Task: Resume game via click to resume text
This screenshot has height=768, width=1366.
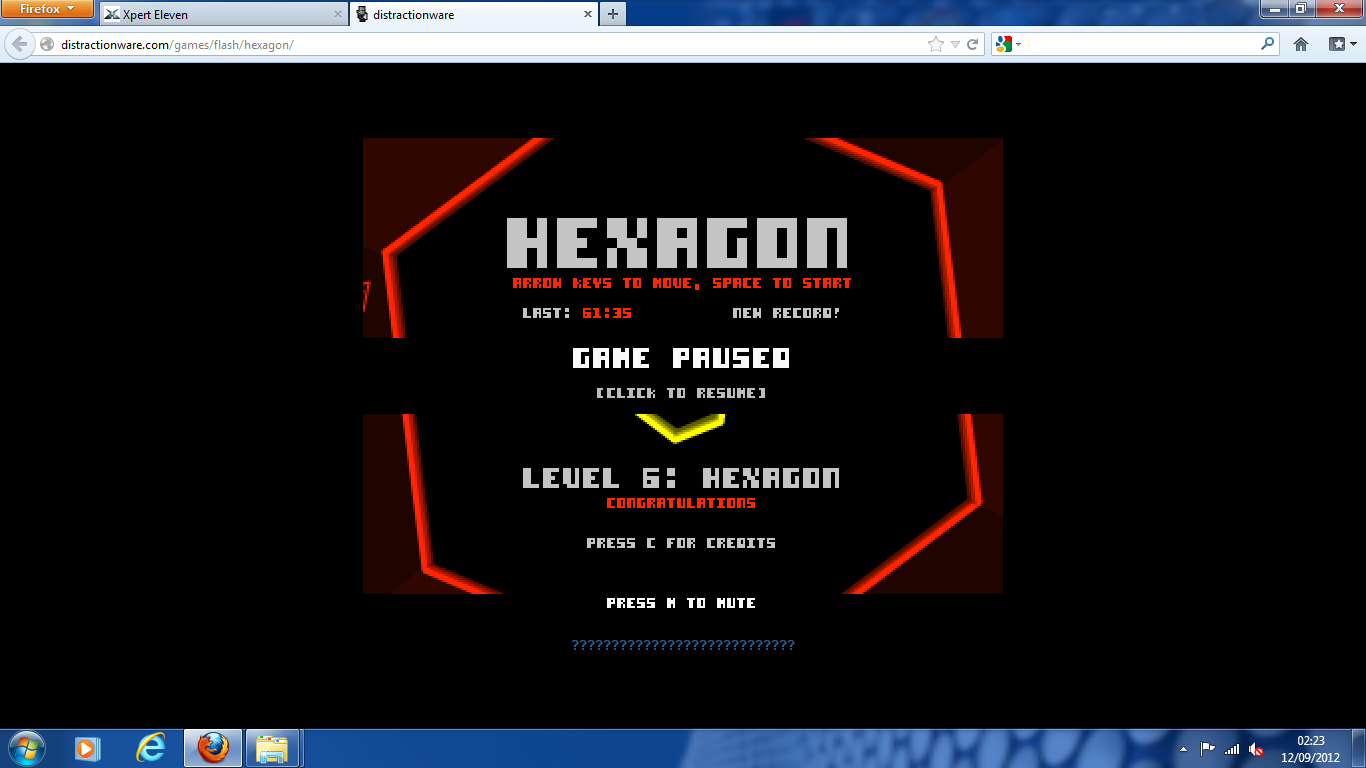Action: pyautogui.click(x=681, y=393)
